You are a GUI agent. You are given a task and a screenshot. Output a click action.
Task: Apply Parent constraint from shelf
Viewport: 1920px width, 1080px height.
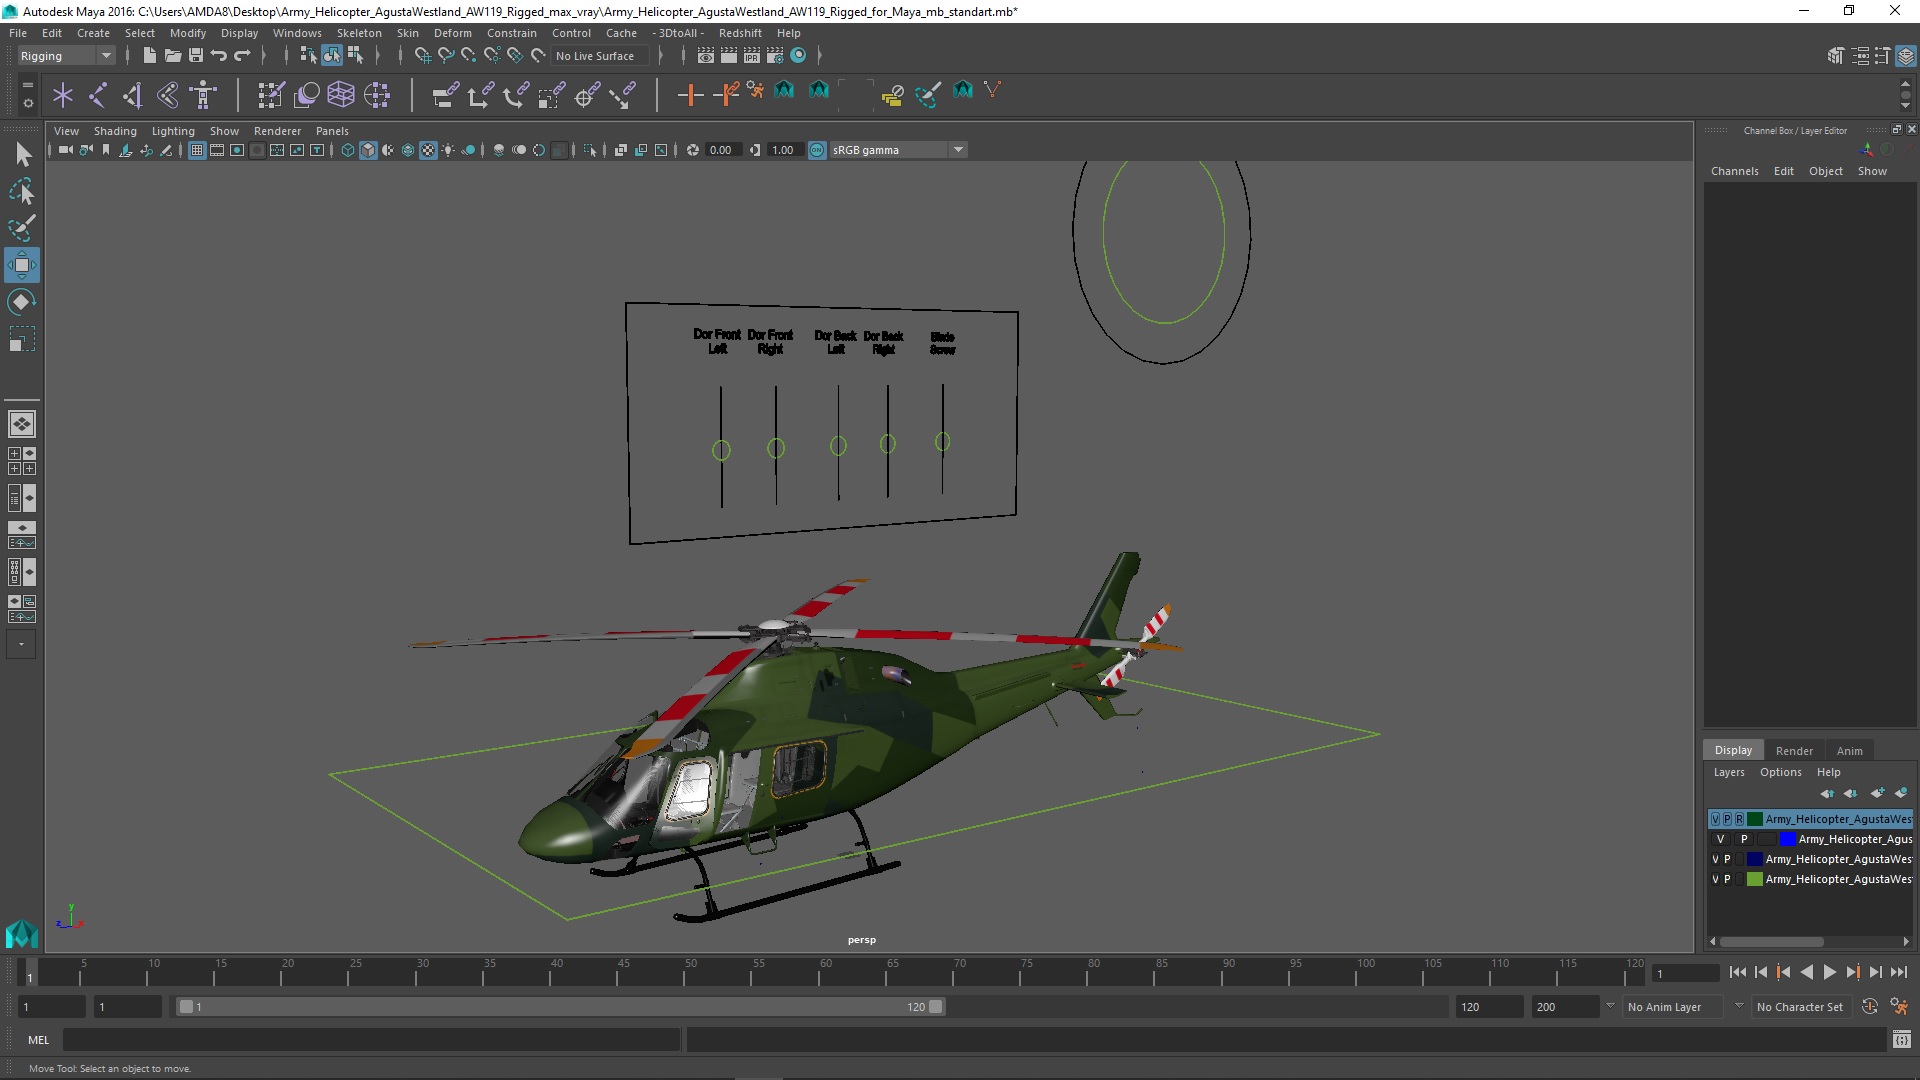click(x=445, y=95)
